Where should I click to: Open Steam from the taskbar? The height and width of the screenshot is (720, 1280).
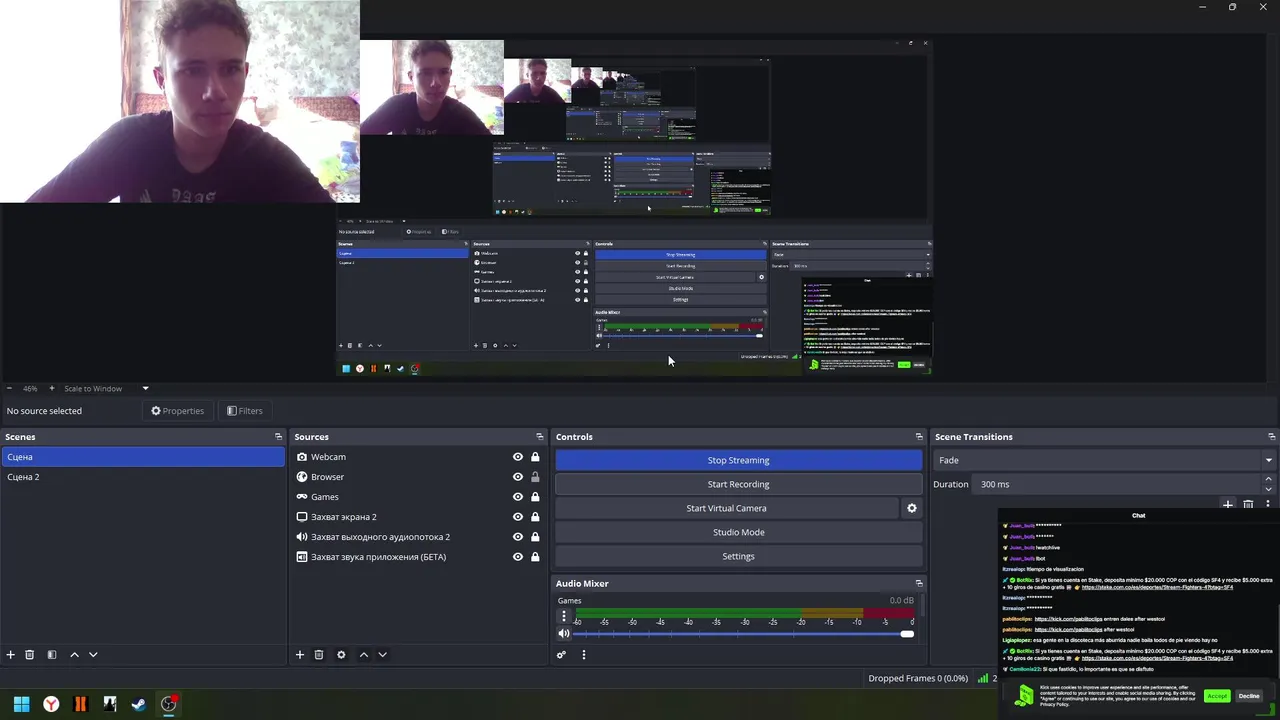pos(139,704)
